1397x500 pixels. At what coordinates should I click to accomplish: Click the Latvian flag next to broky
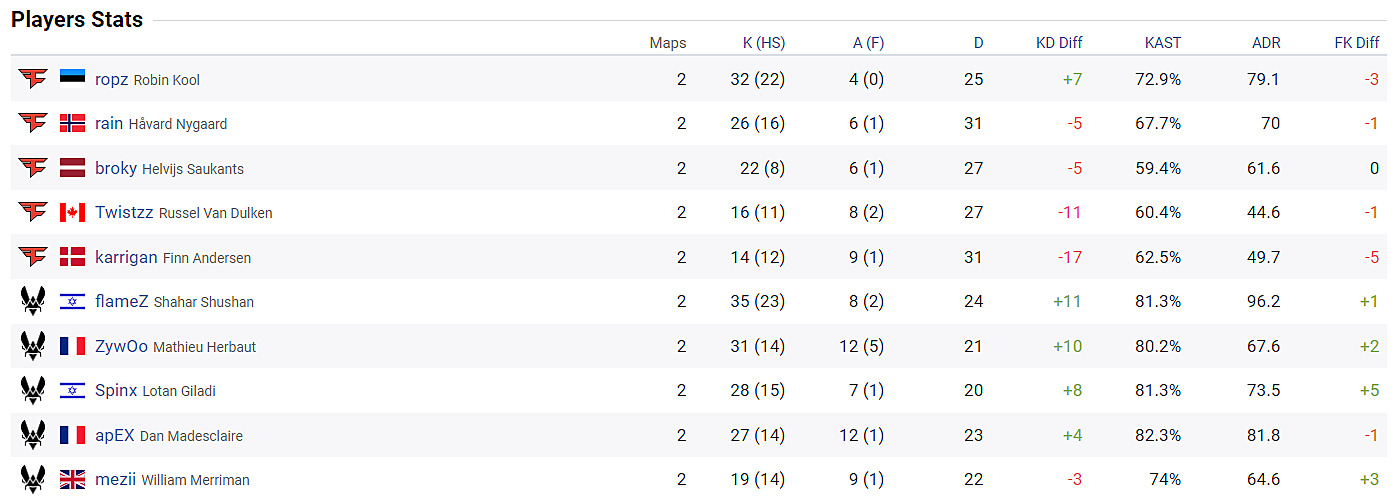click(72, 168)
